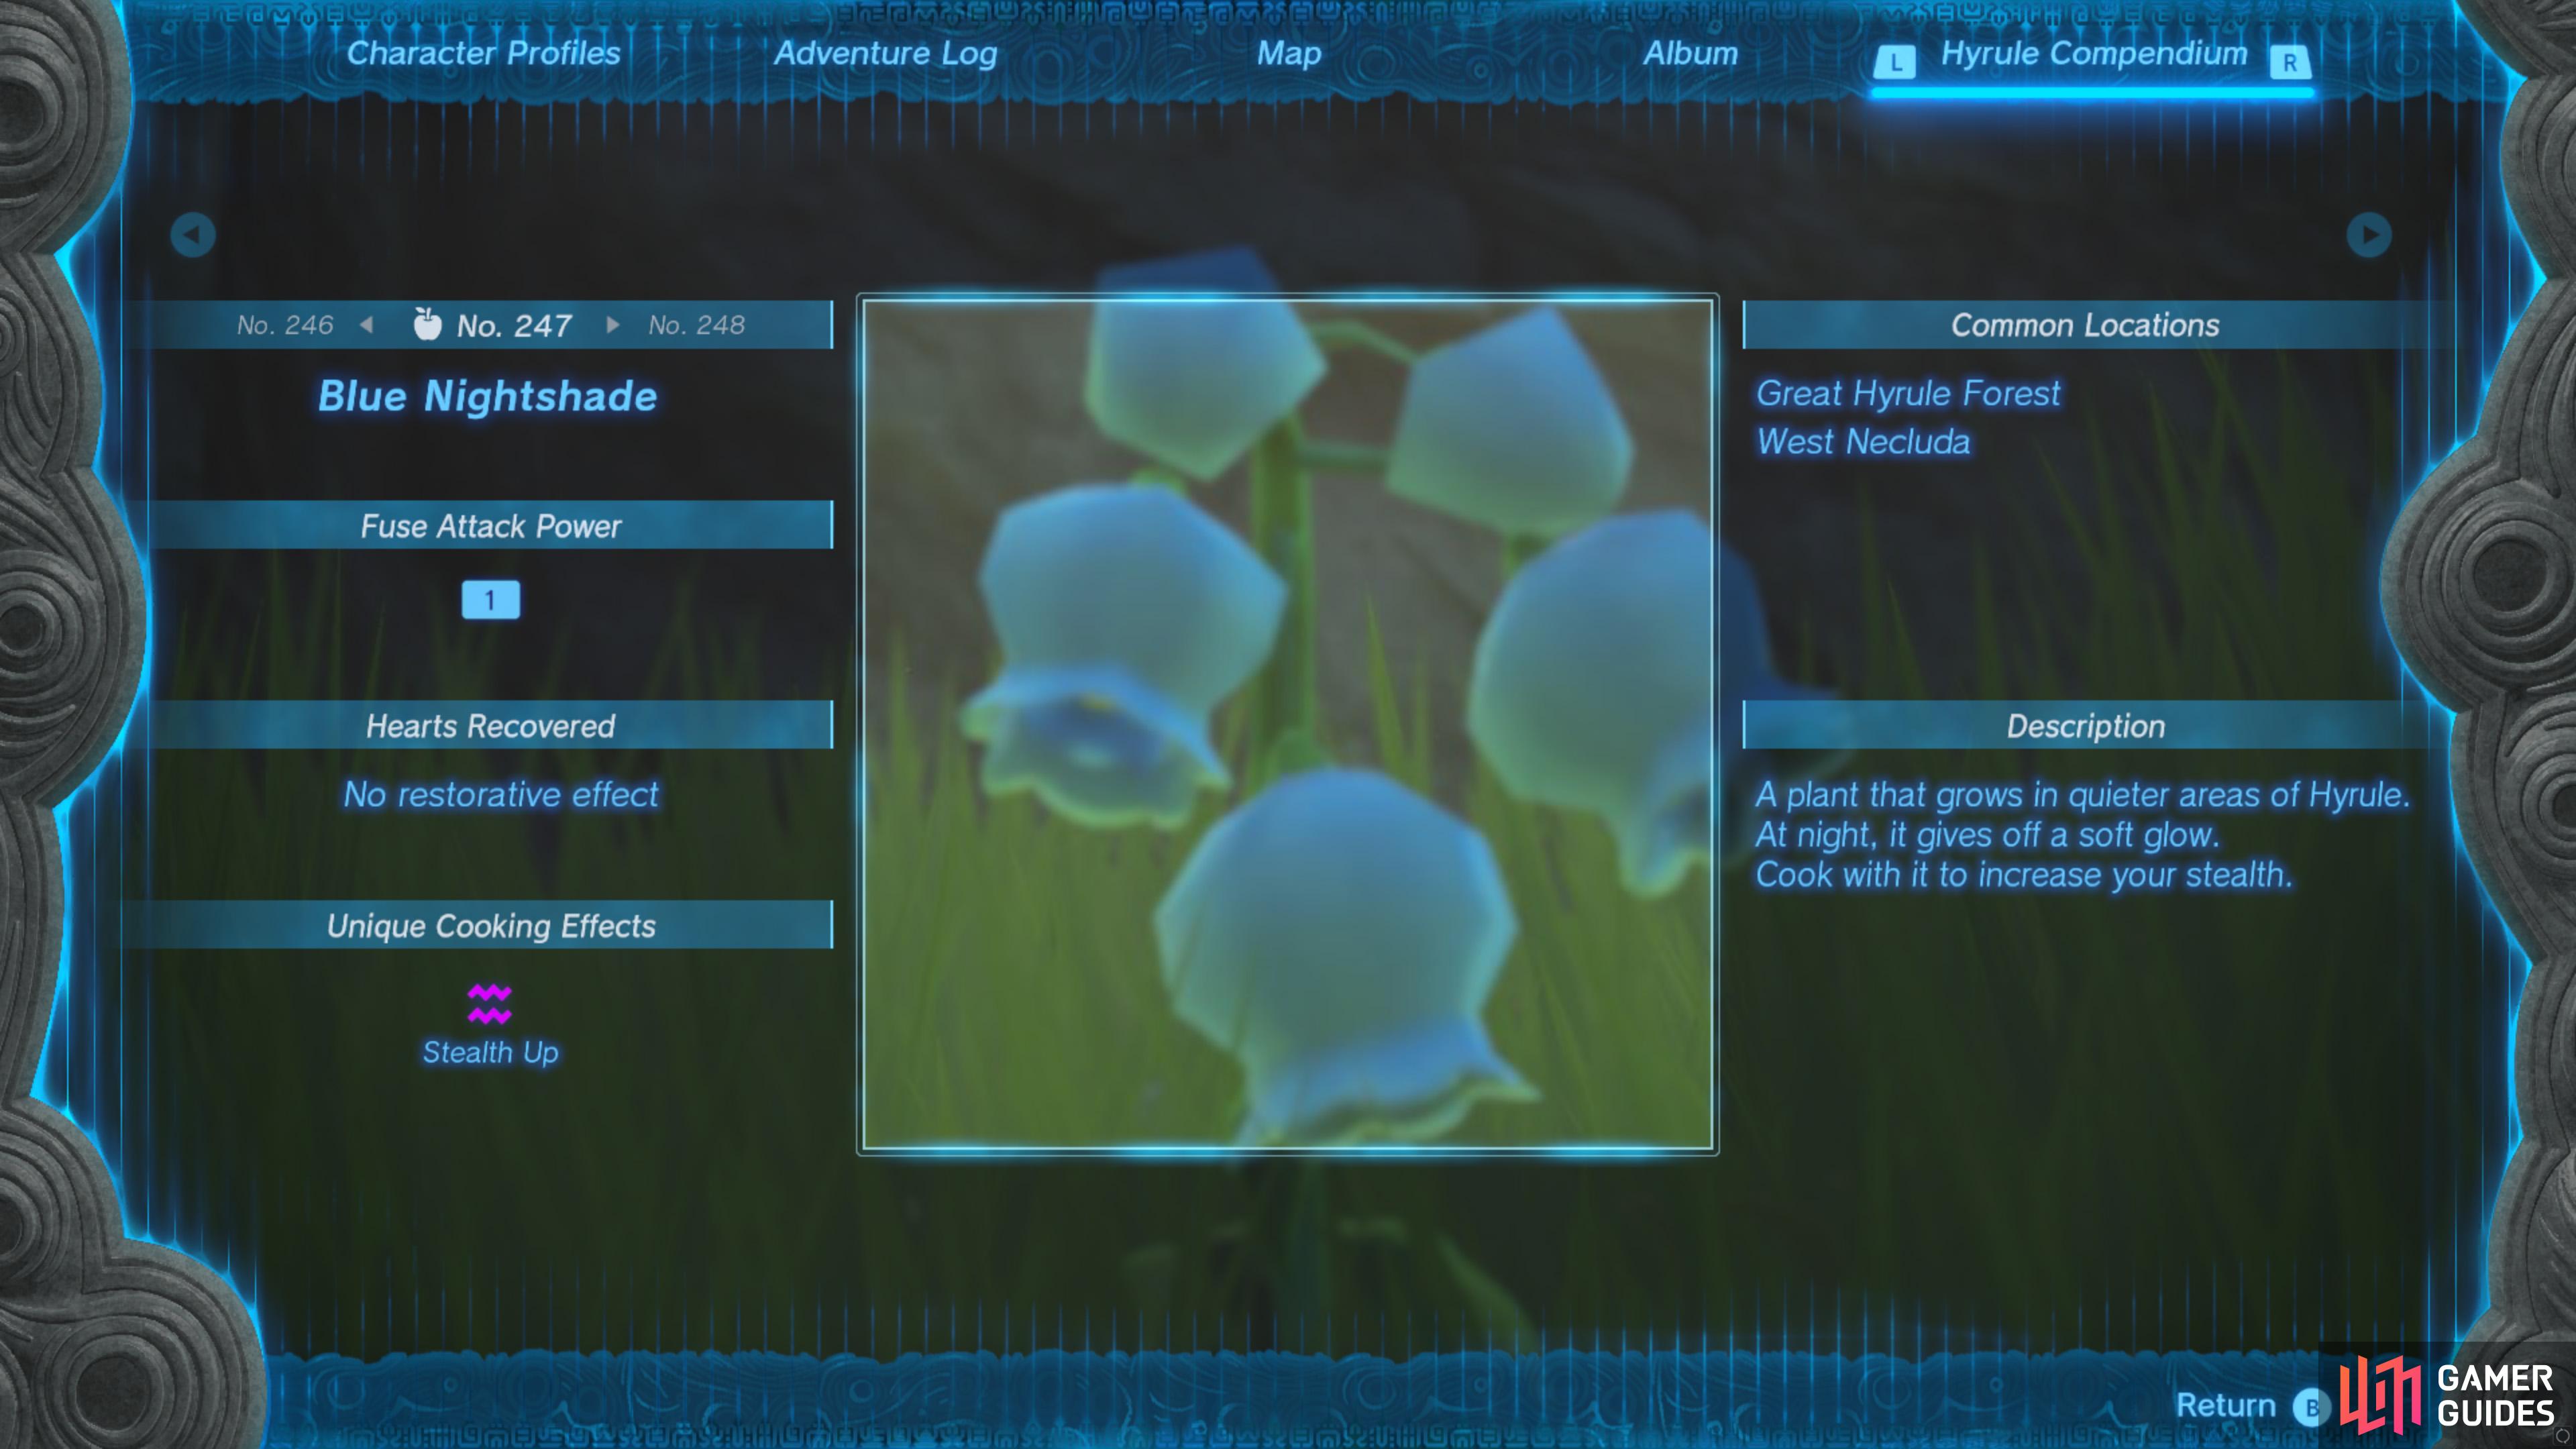Click the fuse attack power value 1
Viewport: 2576px width, 1449px height.
(x=490, y=600)
